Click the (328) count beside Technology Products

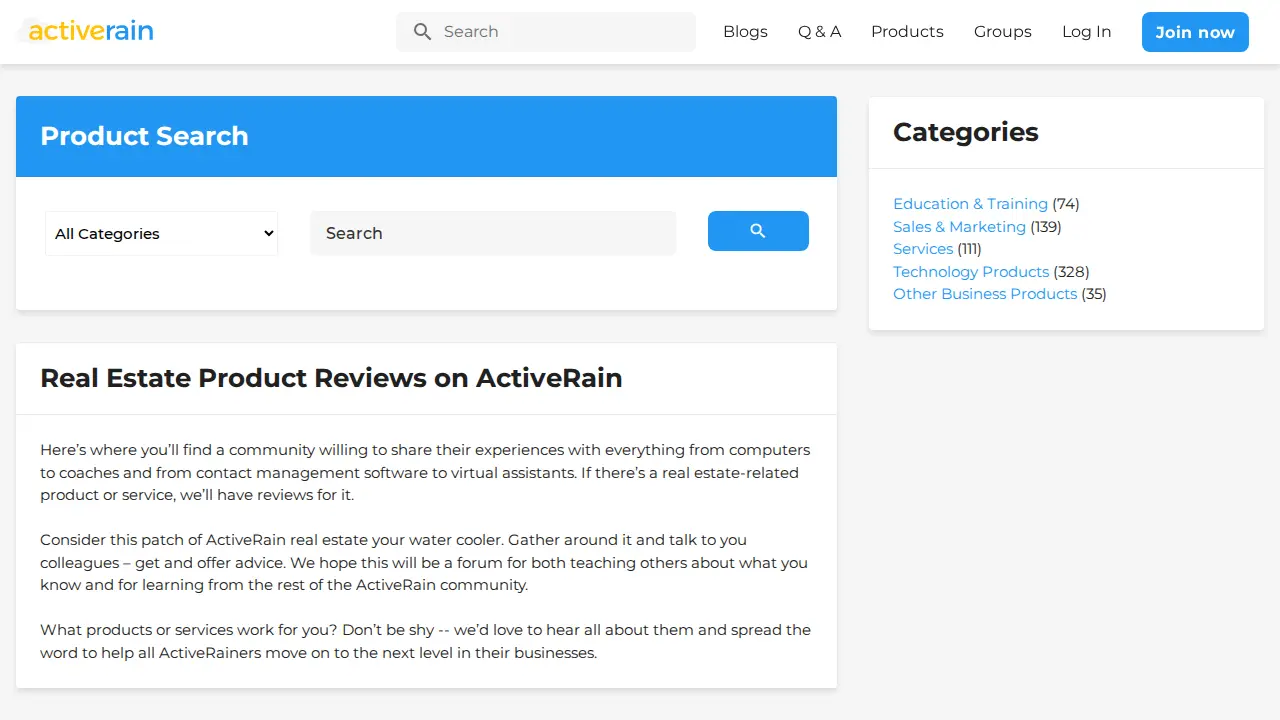tap(1071, 272)
